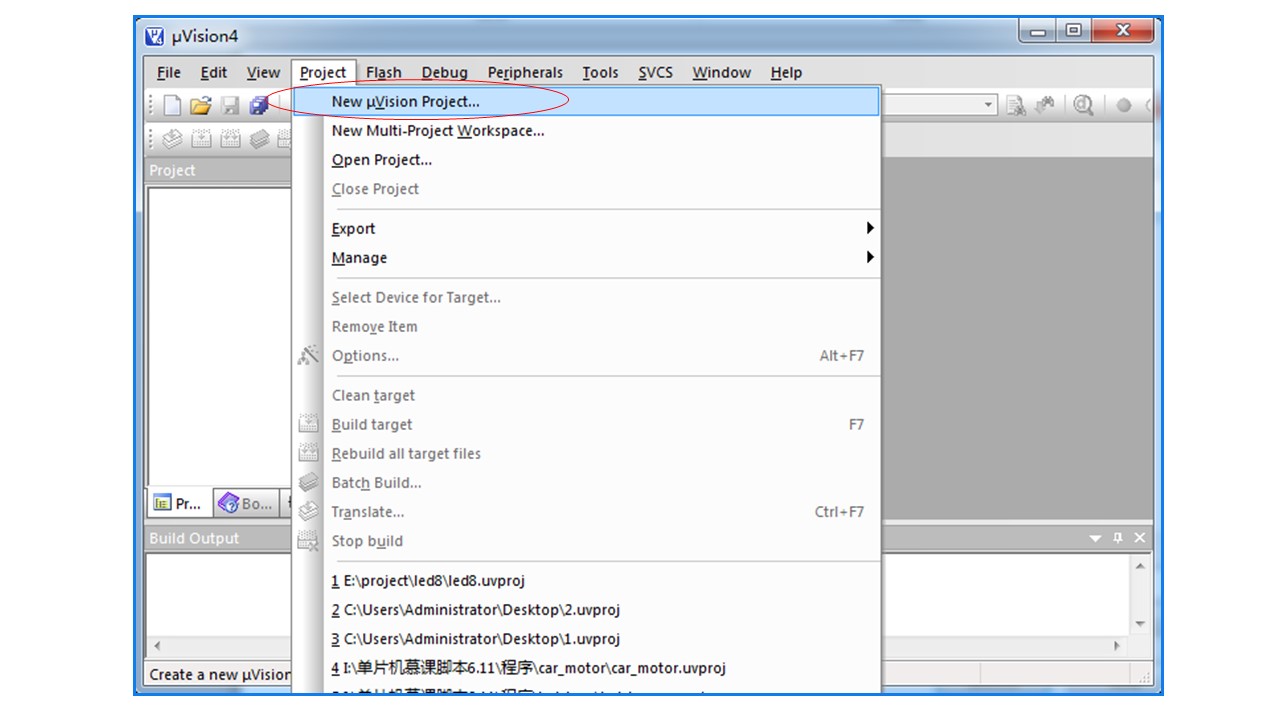Open the Tools menu
The height and width of the screenshot is (720, 1280).
pos(600,72)
